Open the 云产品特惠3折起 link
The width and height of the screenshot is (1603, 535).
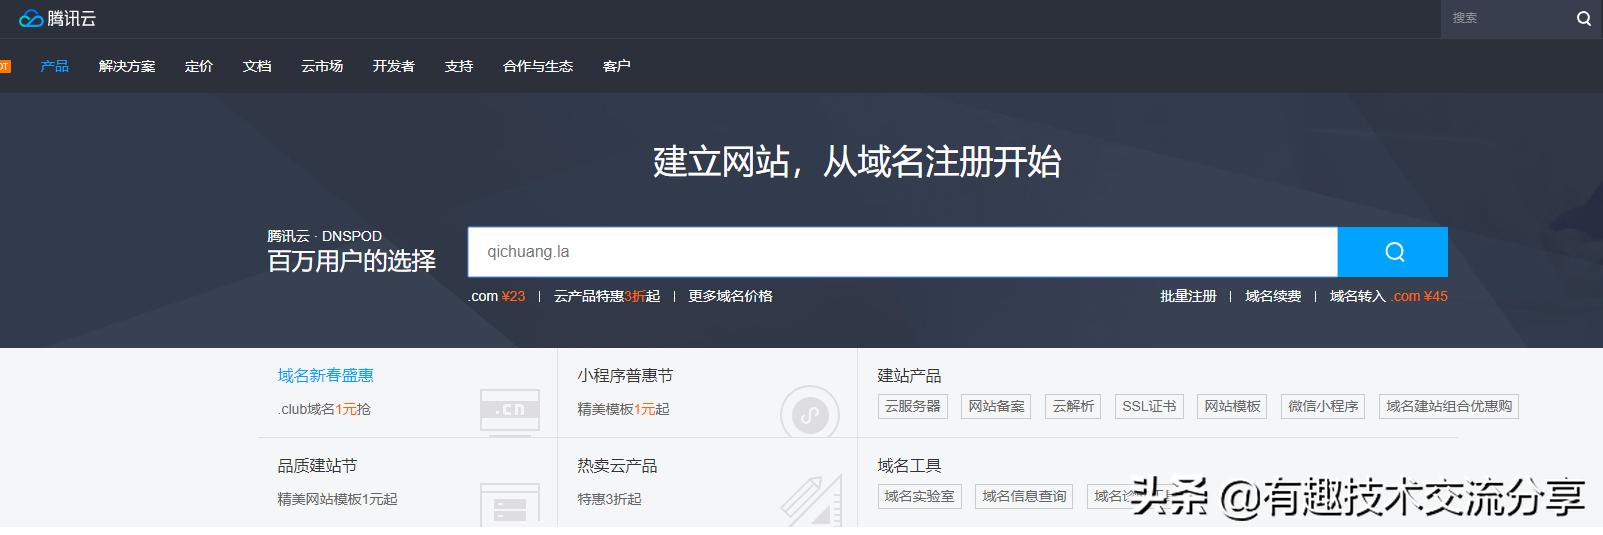coord(607,296)
